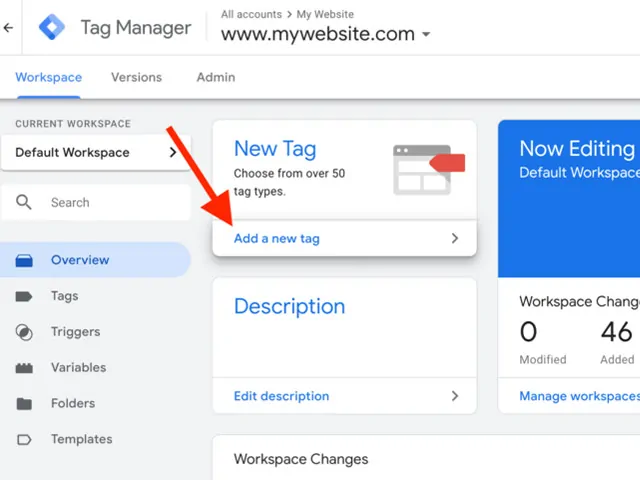Click the Folders icon in sidebar
Image resolution: width=640 pixels, height=480 pixels.
(25, 404)
